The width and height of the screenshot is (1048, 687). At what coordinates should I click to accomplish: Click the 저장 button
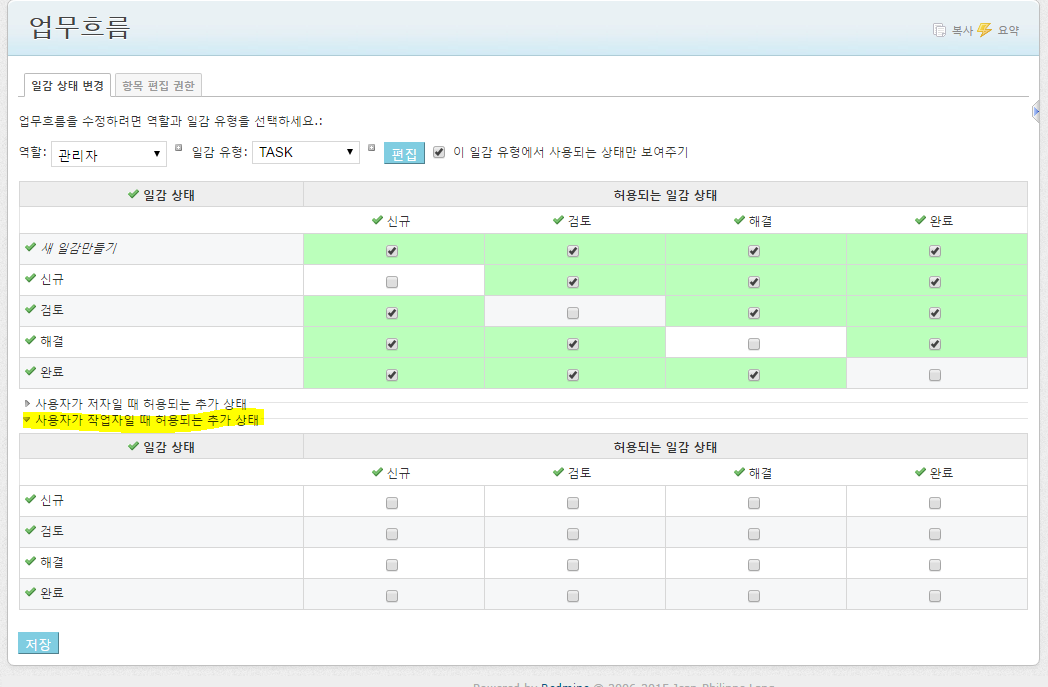[x=38, y=643]
